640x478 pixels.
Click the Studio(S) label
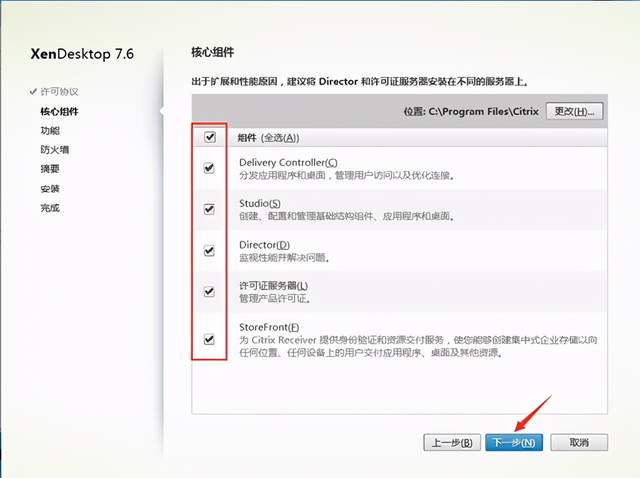pyautogui.click(x=260, y=203)
